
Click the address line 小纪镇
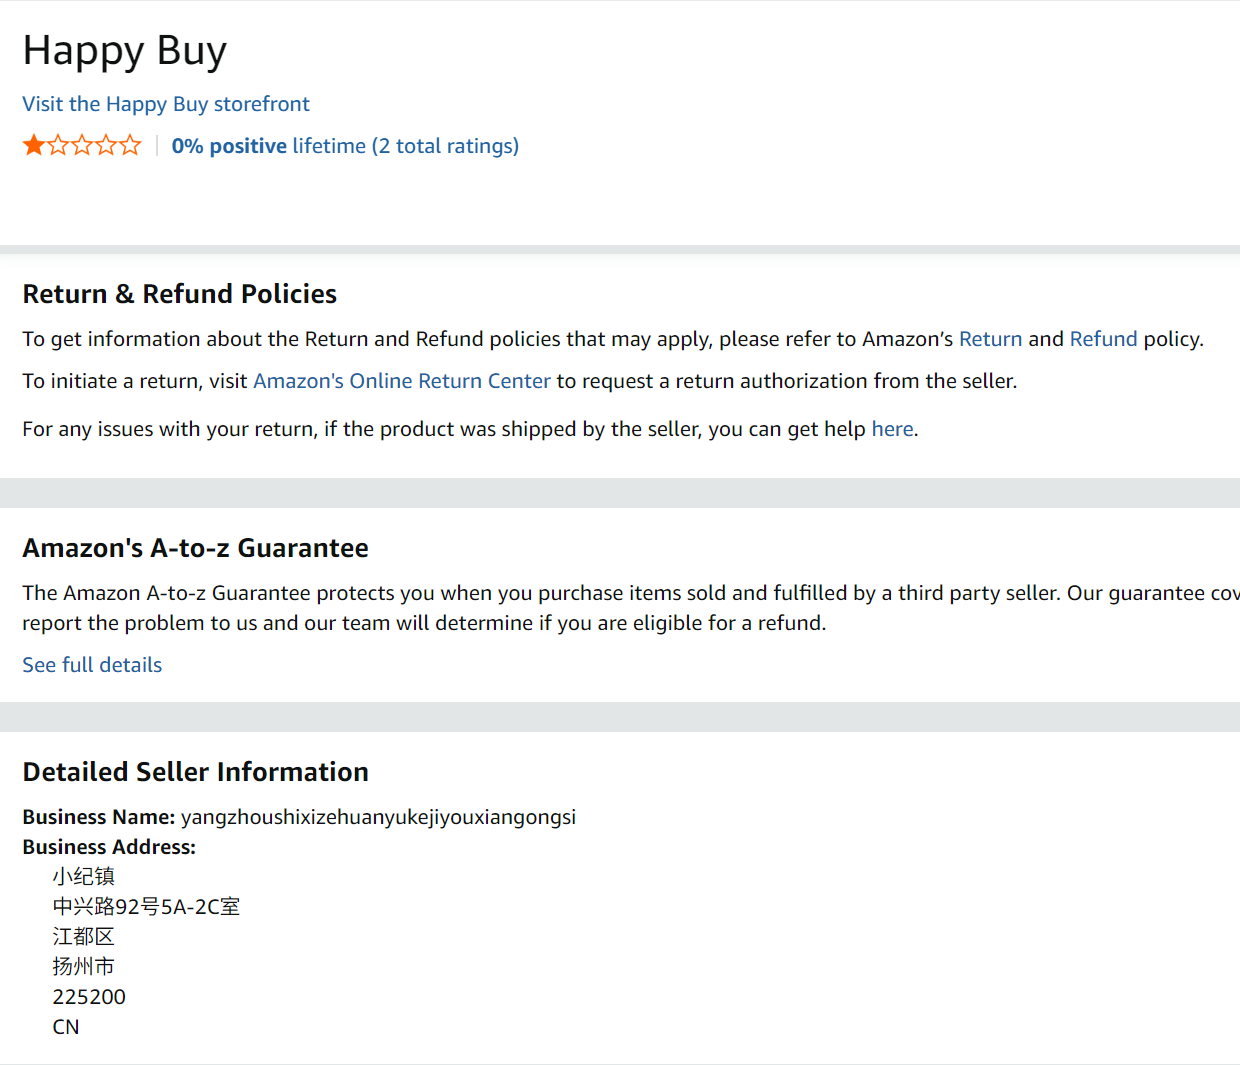(84, 877)
